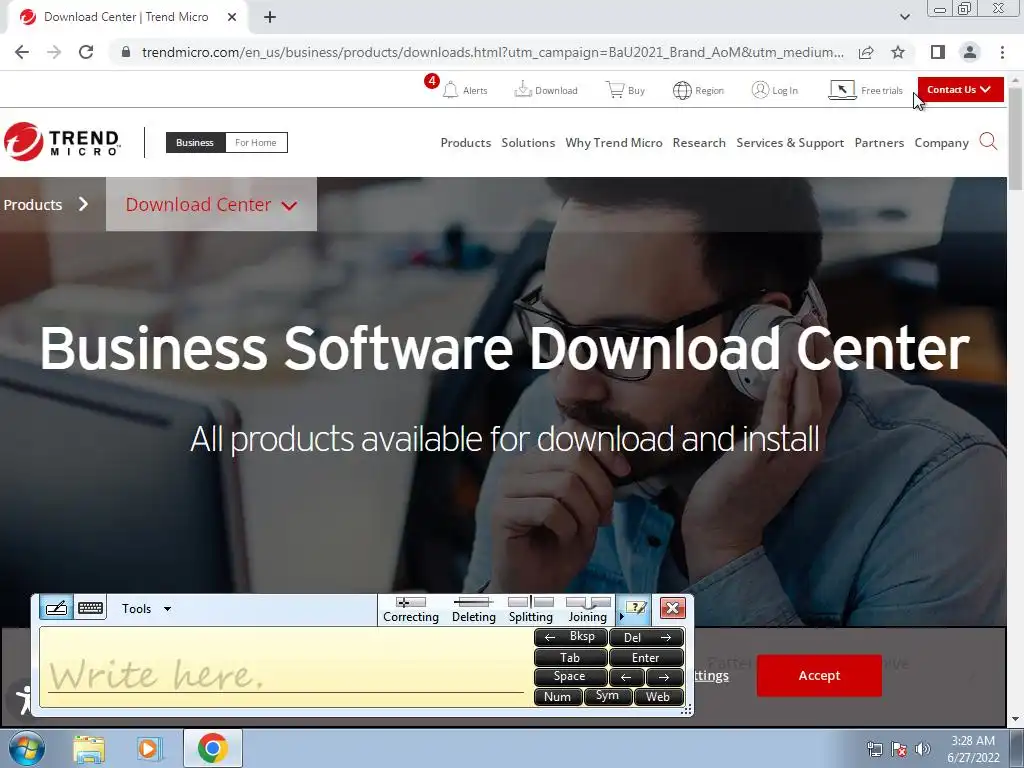This screenshot has width=1024, height=768.
Task: Go back with browser back arrow
Action: 22,52
